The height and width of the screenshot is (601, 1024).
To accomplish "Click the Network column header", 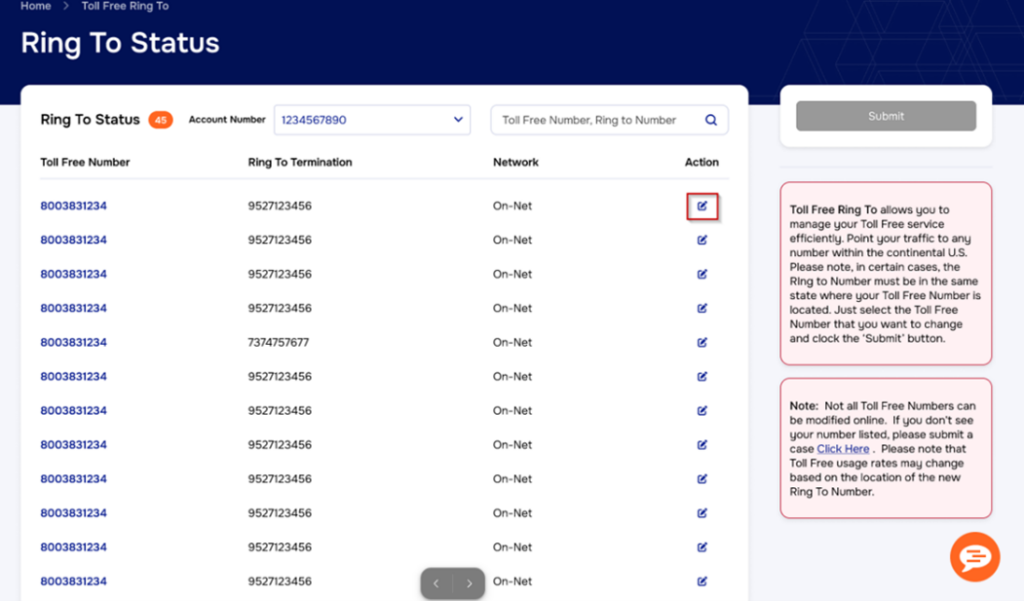I will click(x=516, y=162).
